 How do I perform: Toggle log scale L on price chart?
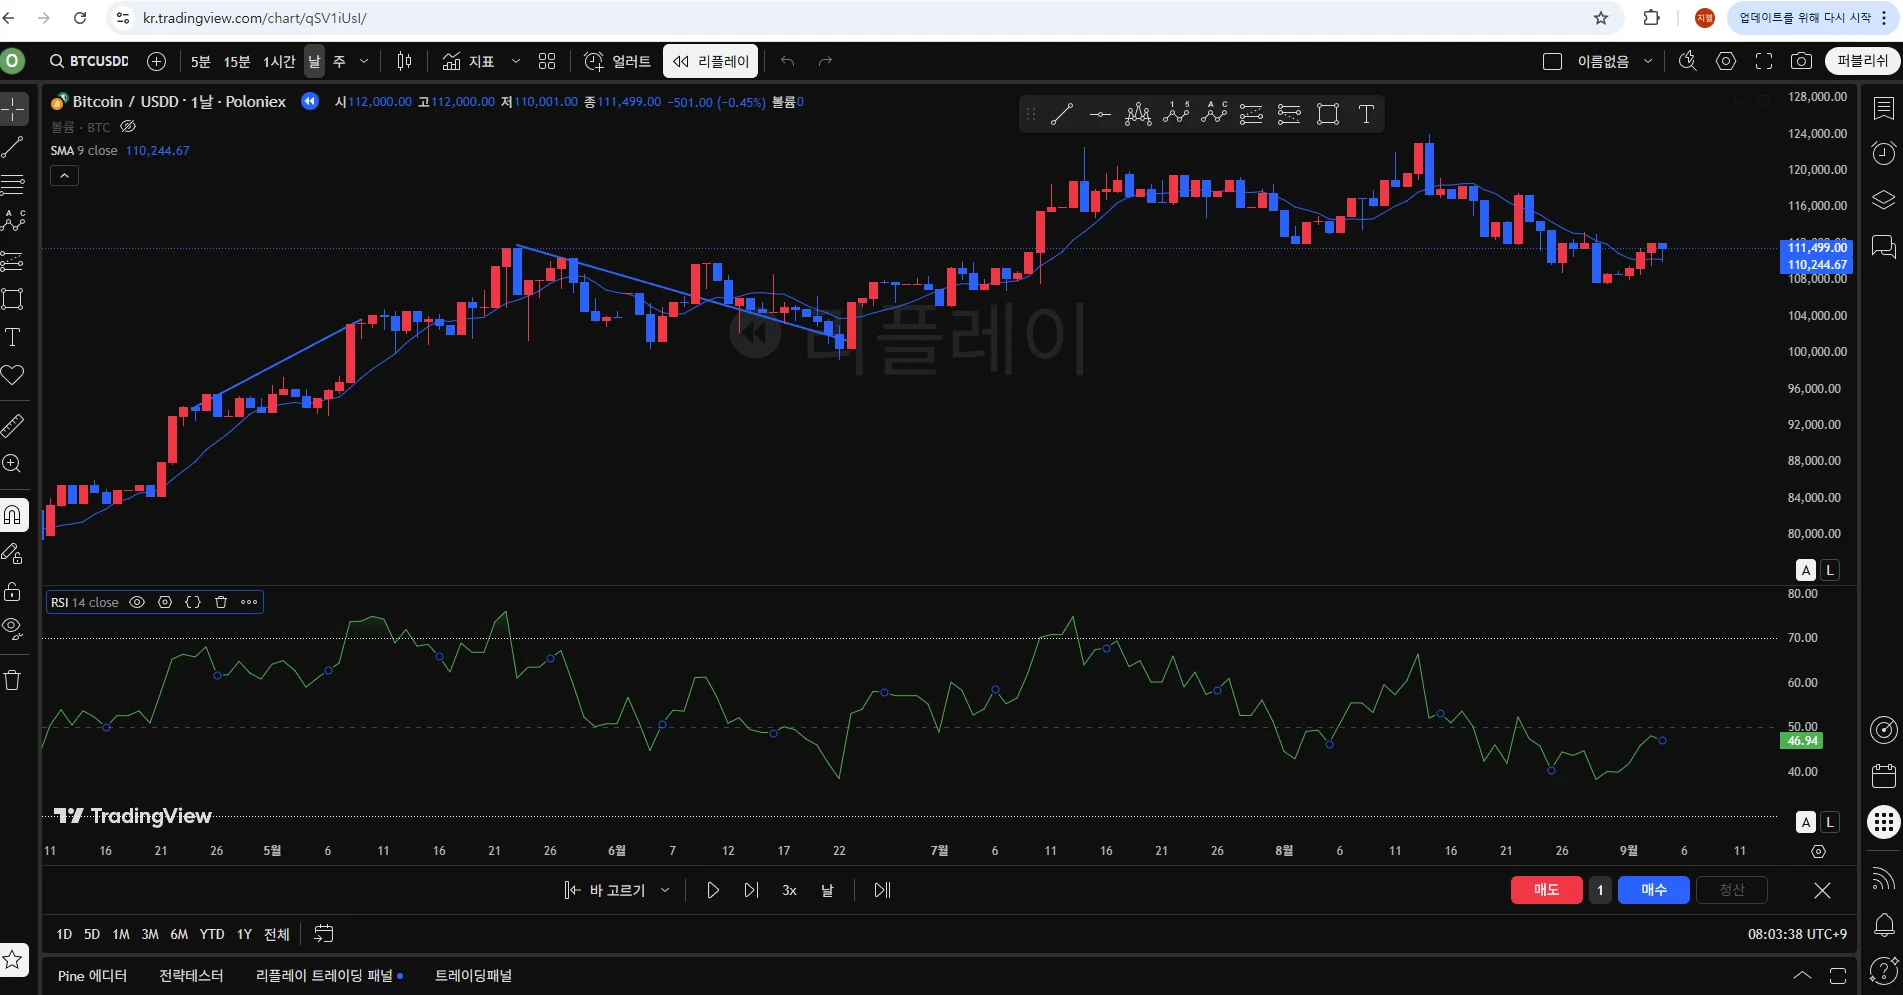1830,570
